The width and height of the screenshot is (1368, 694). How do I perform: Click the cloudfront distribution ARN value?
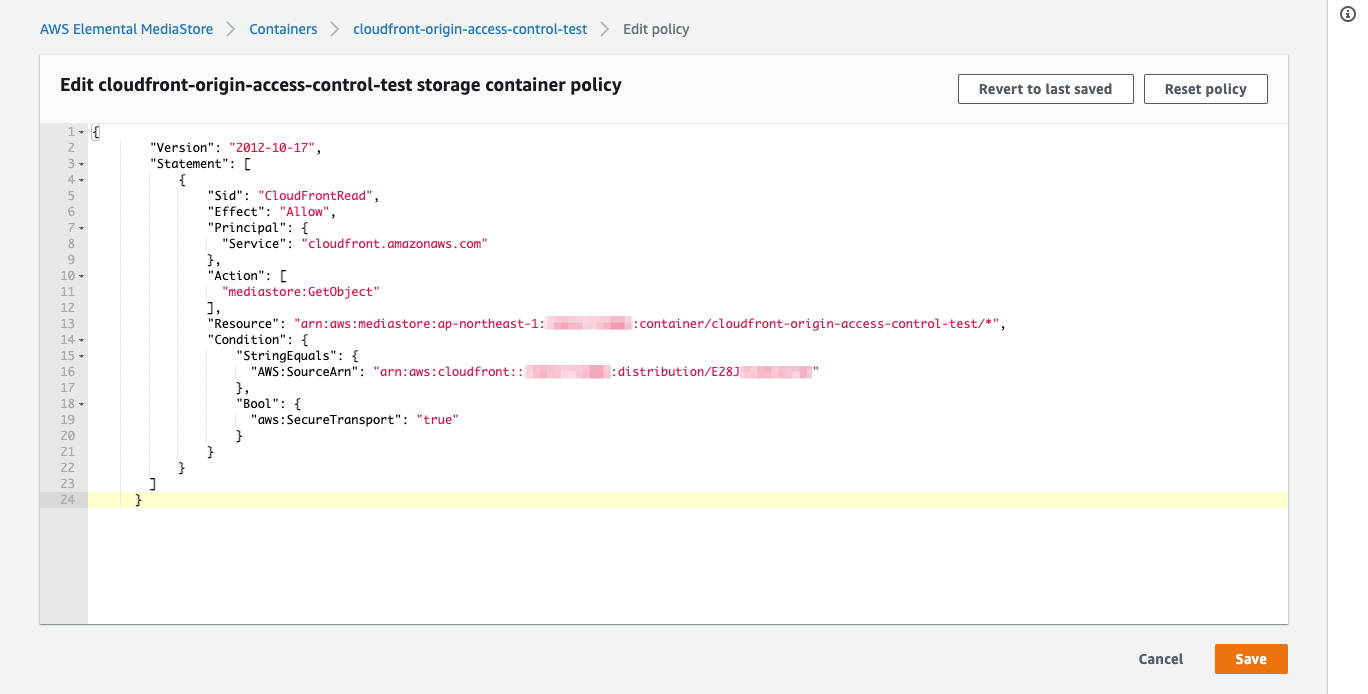click(x=596, y=372)
